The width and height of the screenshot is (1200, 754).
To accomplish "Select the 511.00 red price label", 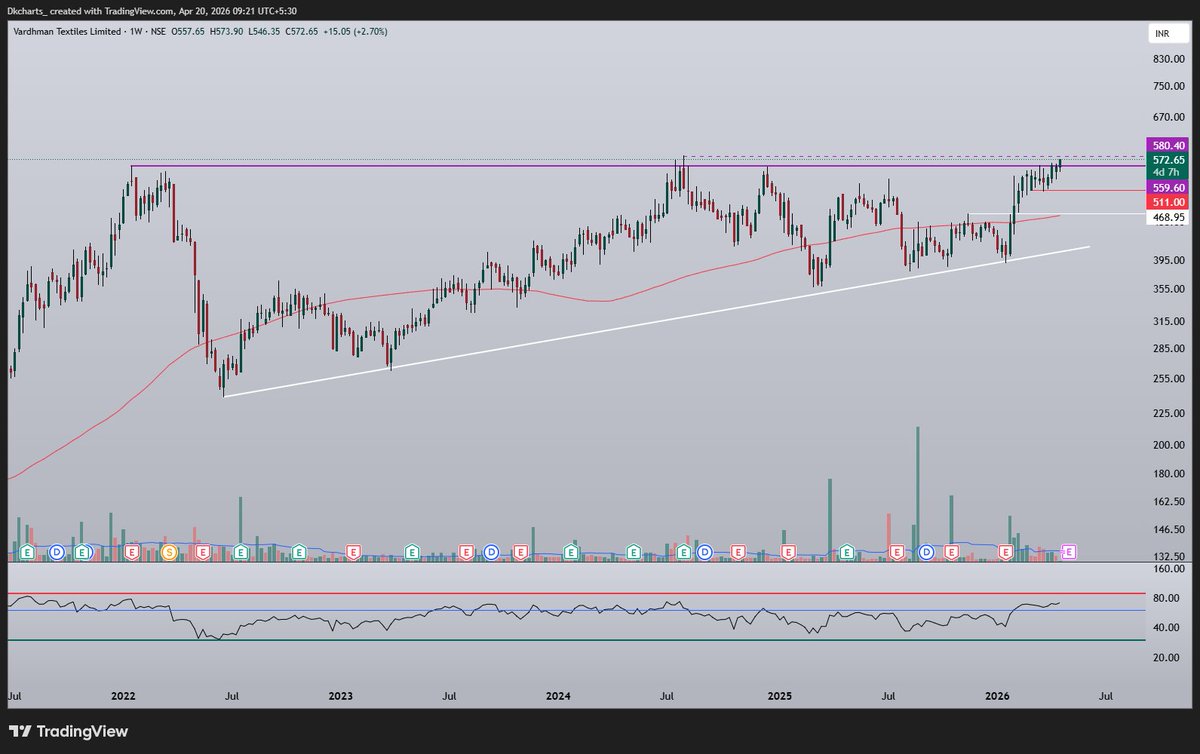I will click(x=1166, y=201).
